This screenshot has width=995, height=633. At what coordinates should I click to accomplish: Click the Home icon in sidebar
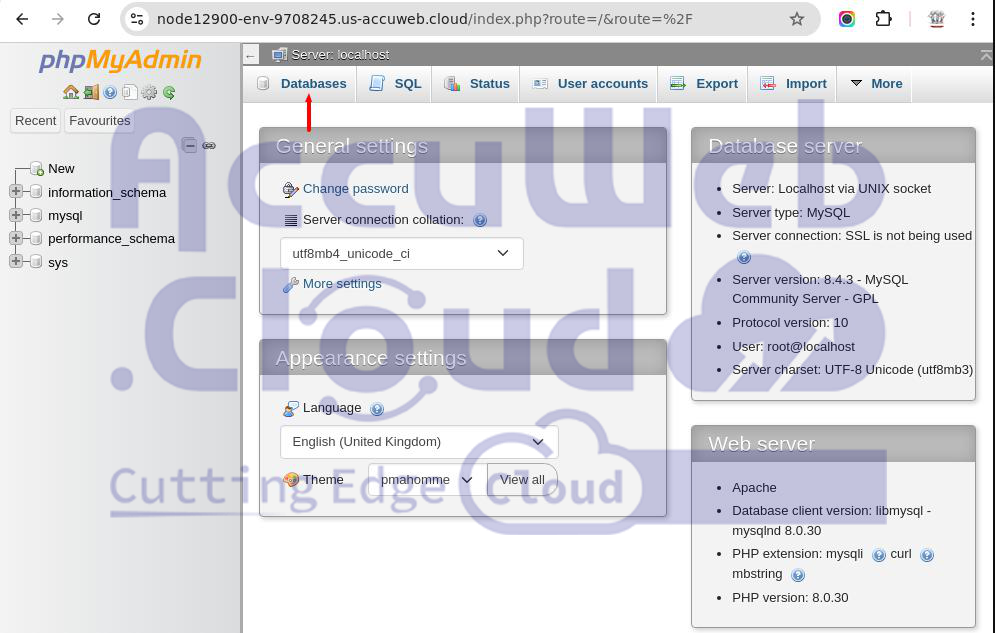click(x=70, y=92)
